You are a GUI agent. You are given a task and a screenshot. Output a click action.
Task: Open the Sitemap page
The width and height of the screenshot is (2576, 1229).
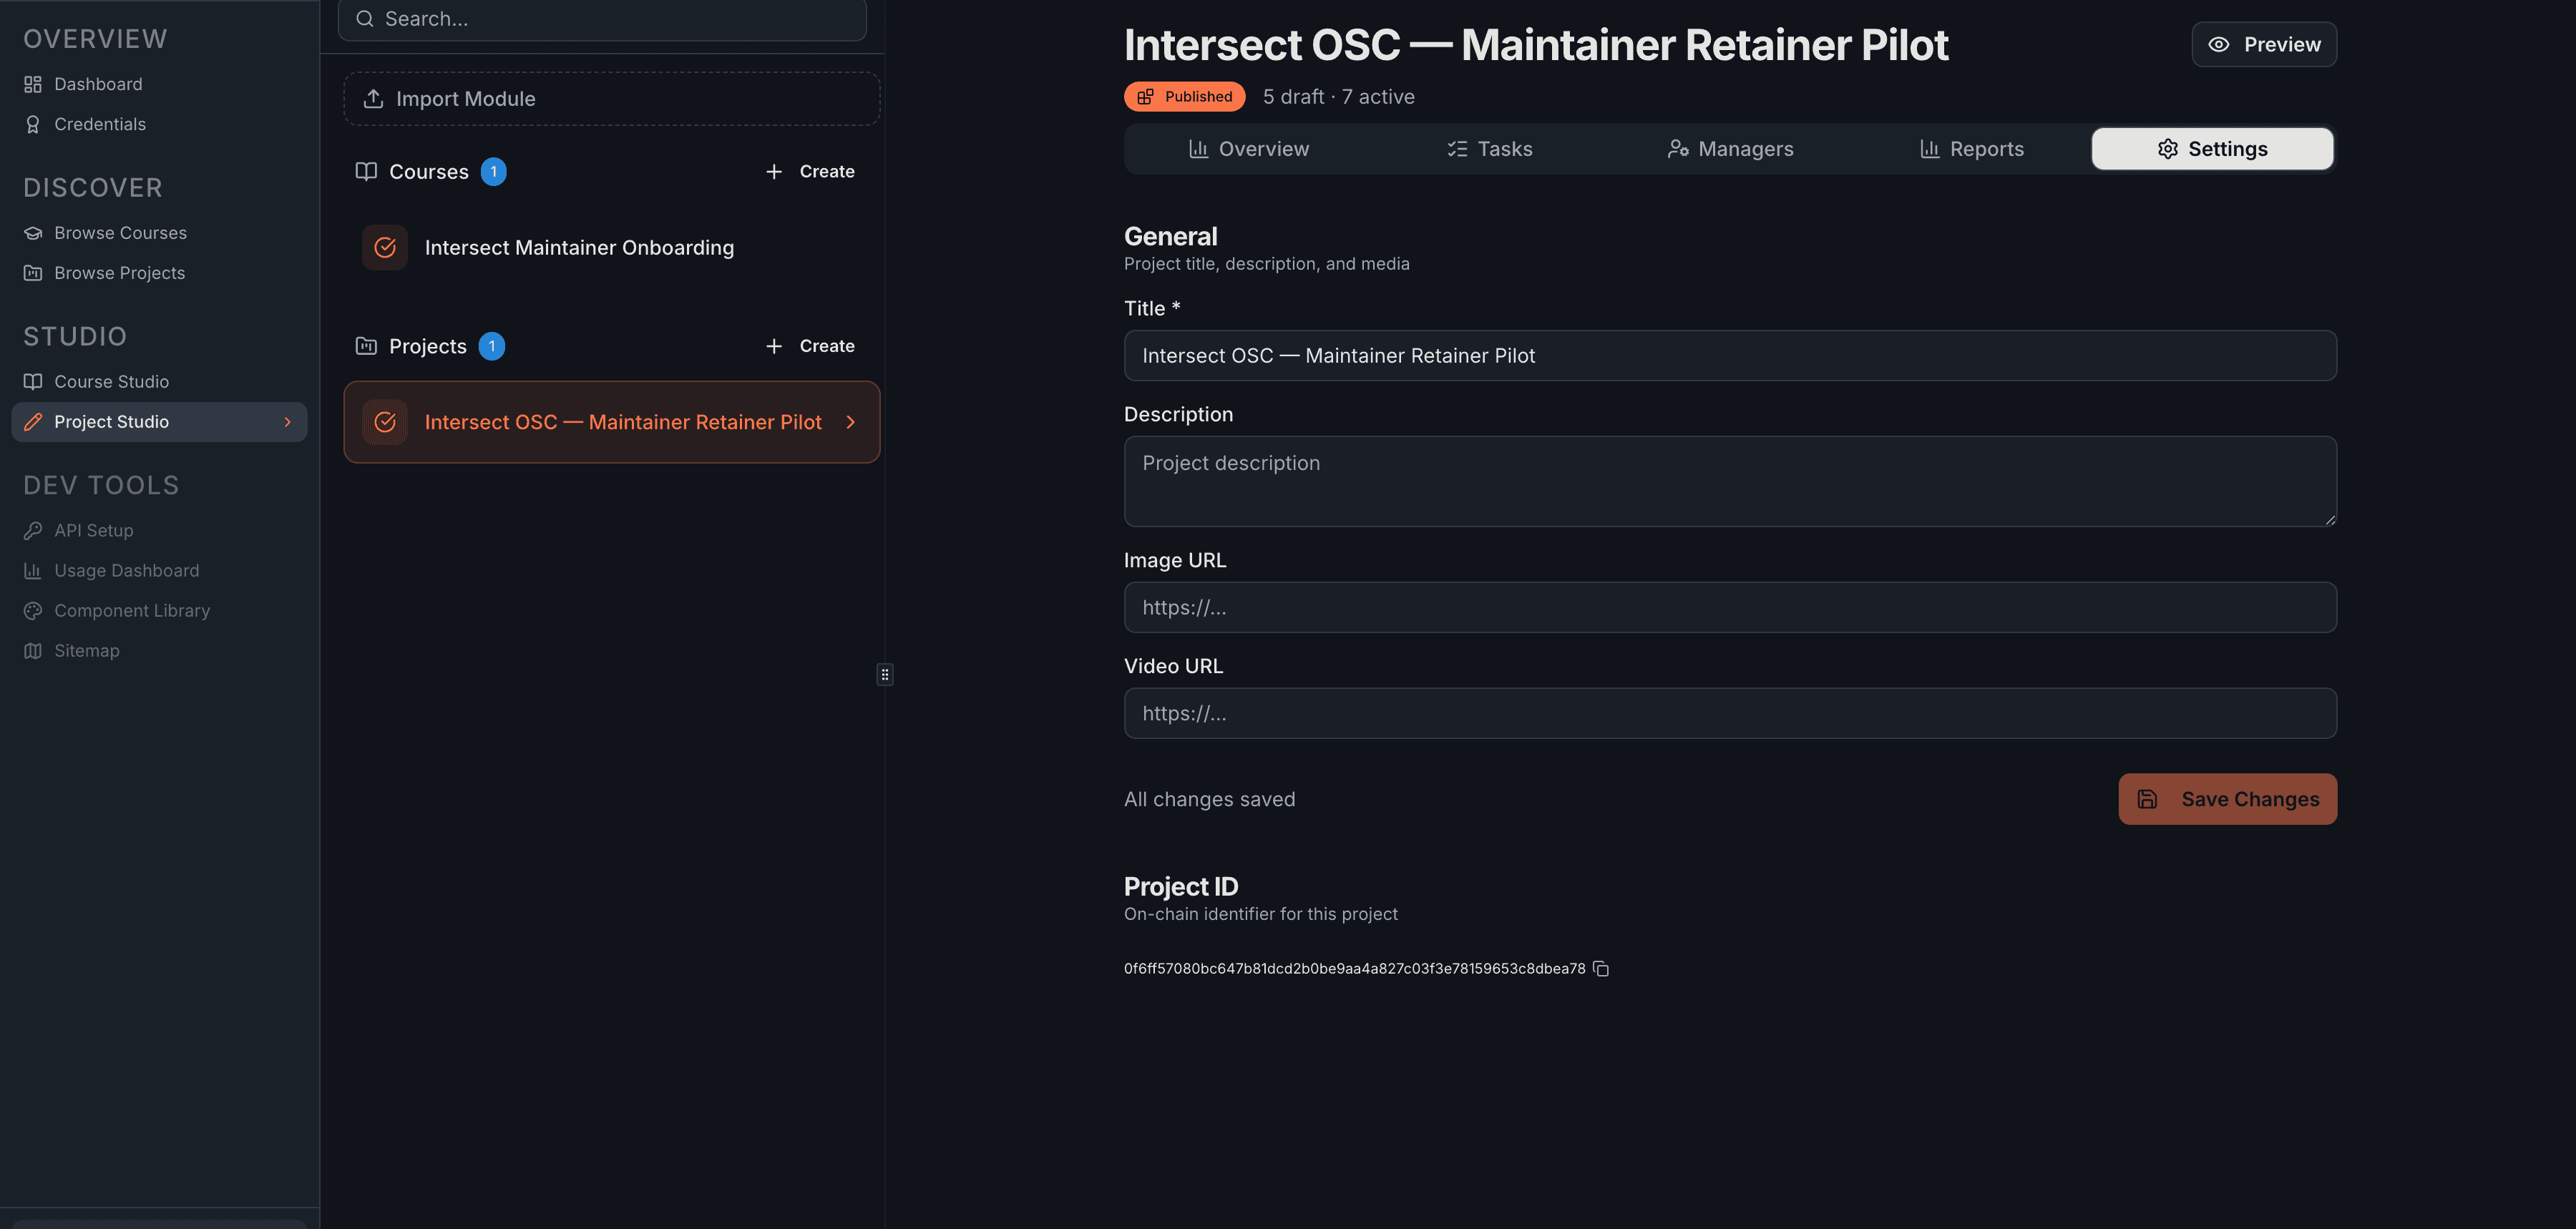[86, 650]
